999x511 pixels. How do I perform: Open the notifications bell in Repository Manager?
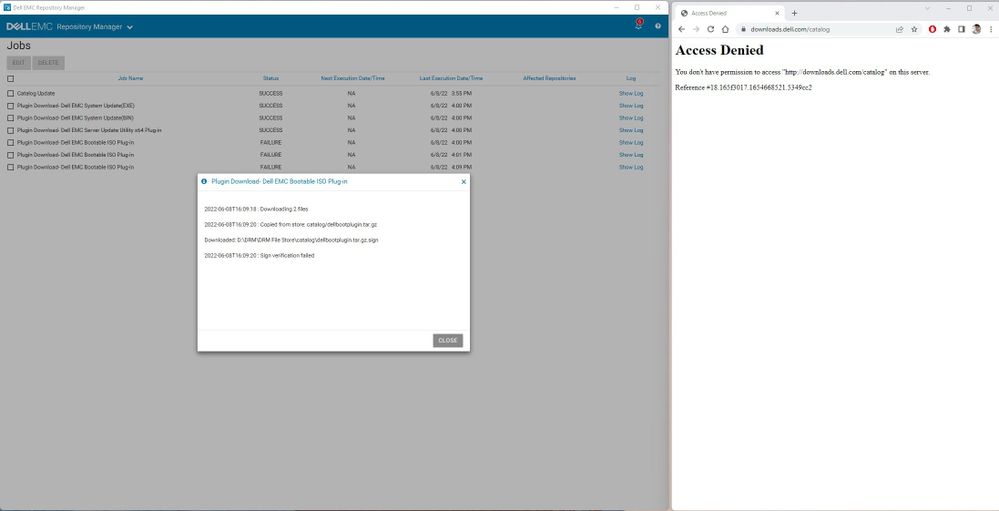638,25
